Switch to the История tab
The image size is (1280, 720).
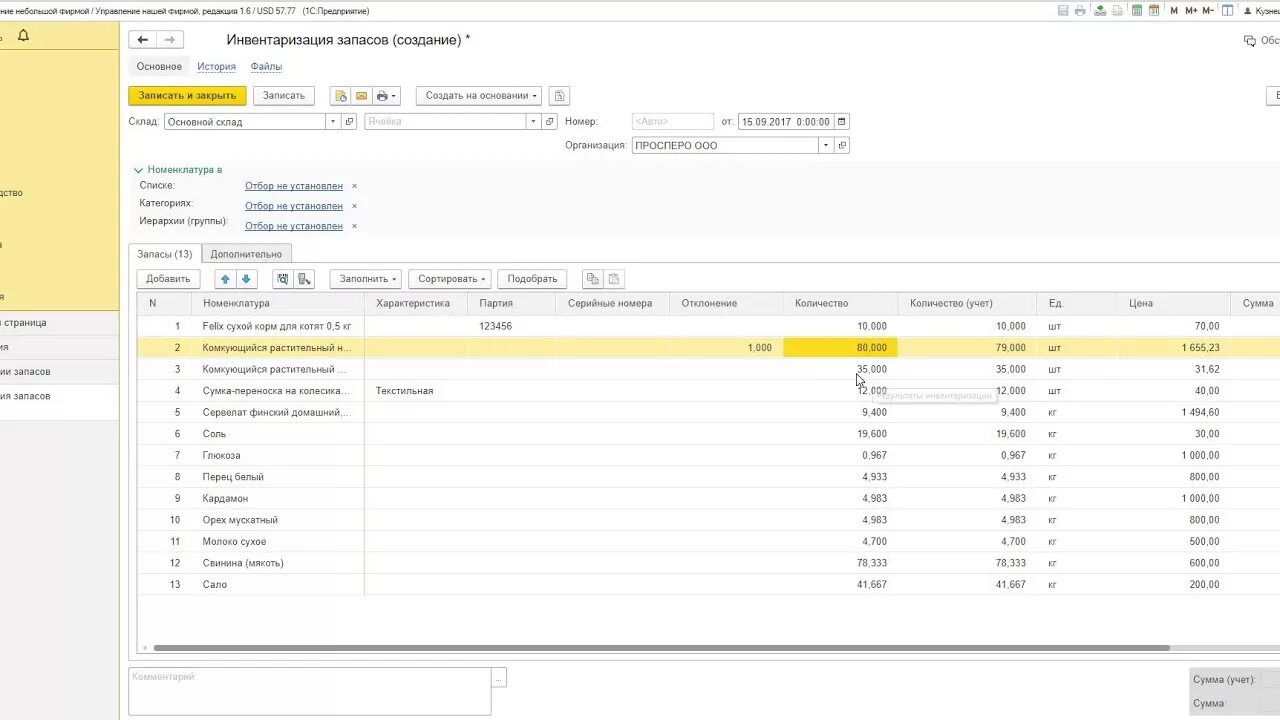coord(216,67)
